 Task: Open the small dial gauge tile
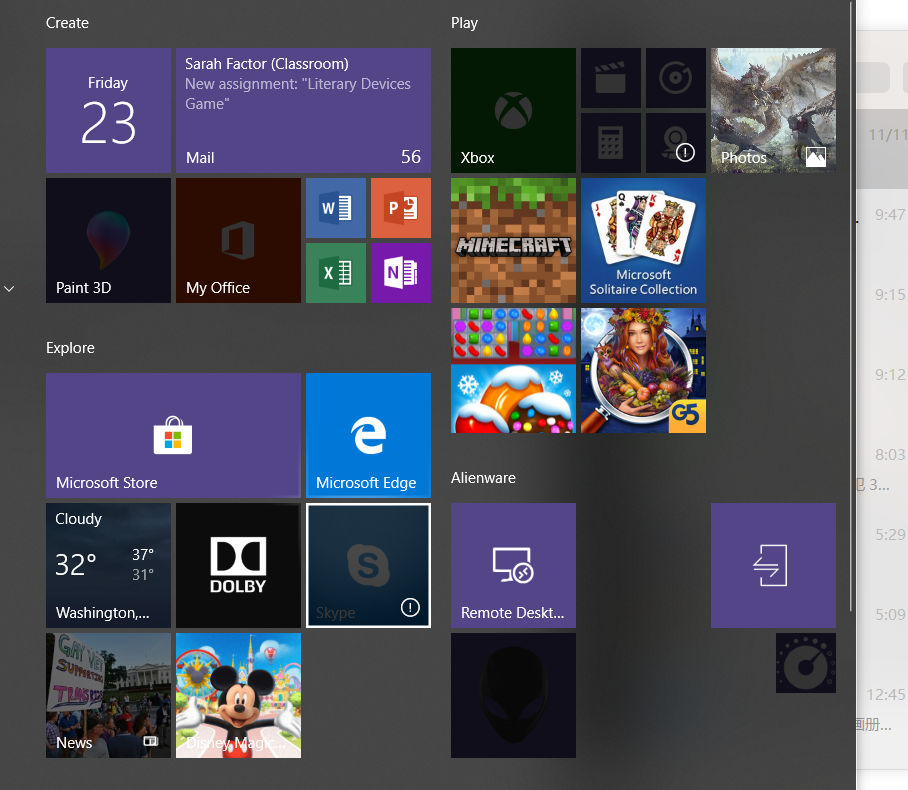(806, 663)
